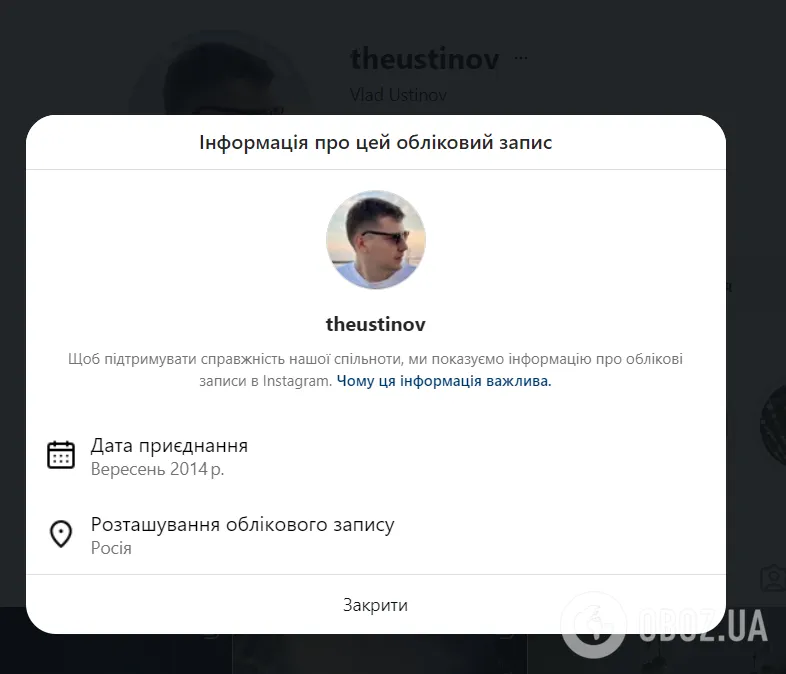The image size is (786, 674).
Task: Click the location pin icon
Action: pyautogui.click(x=61, y=534)
